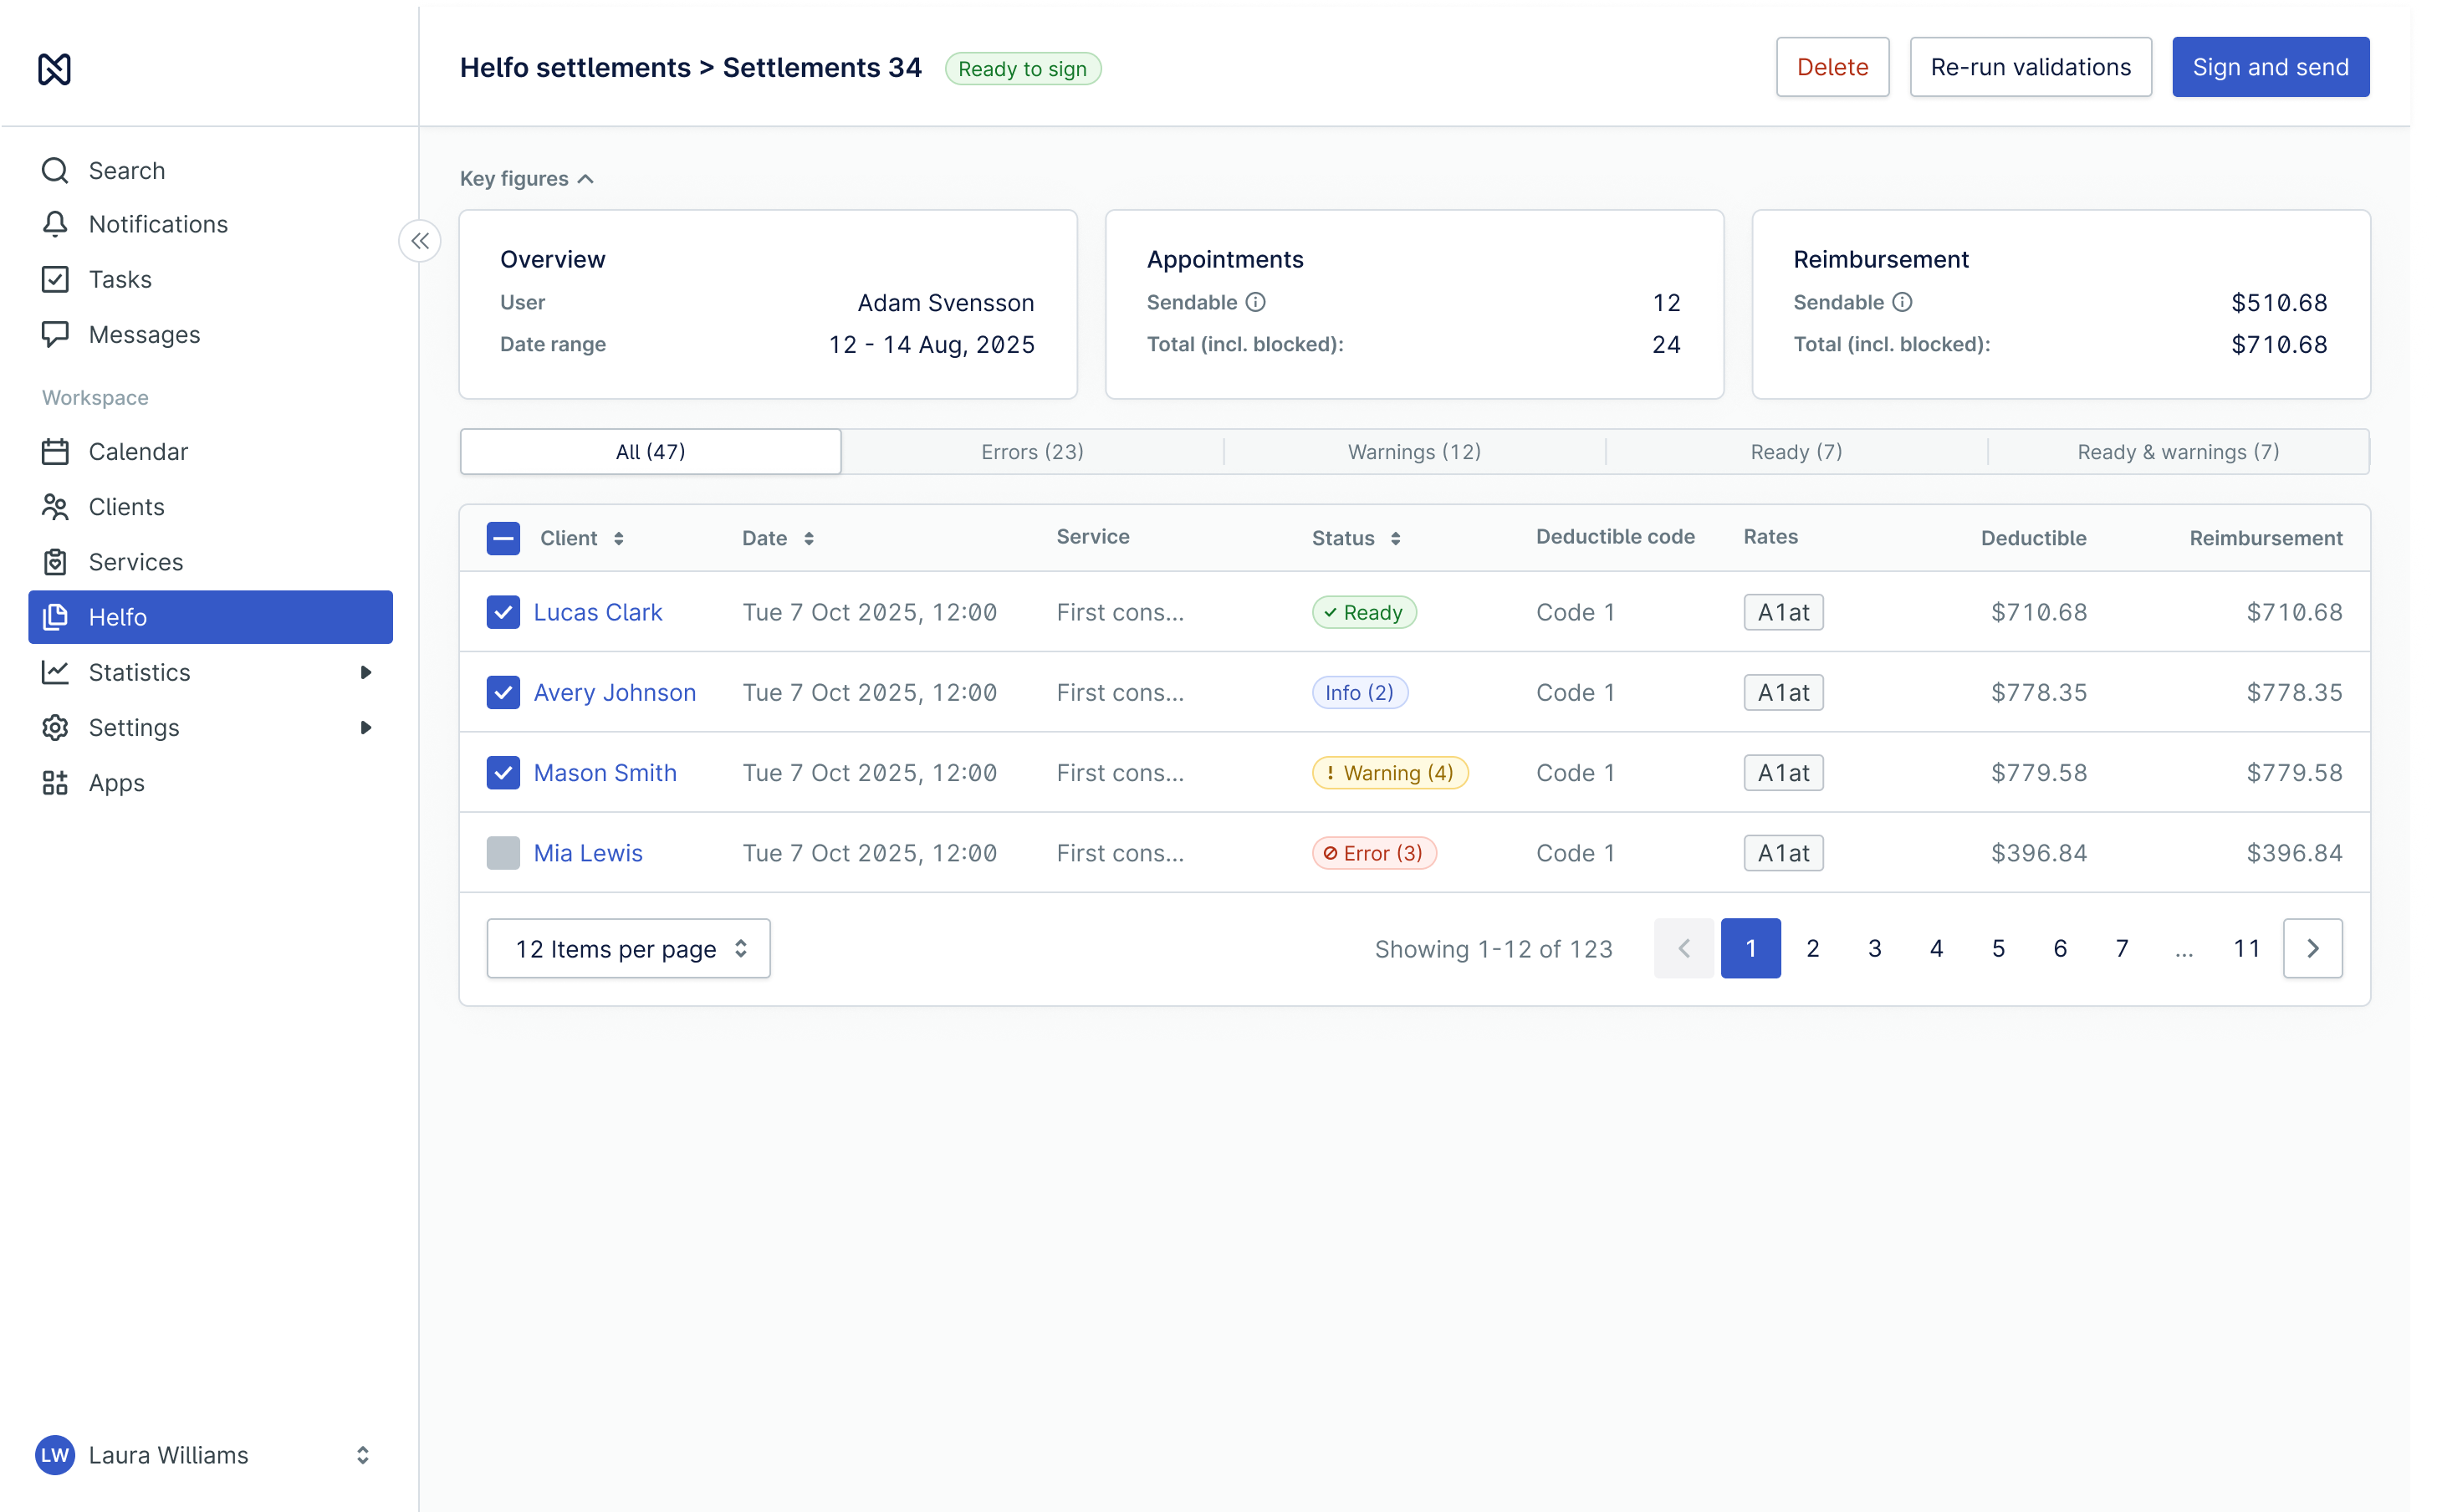Click the Helfo documents icon
Image resolution: width=2437 pixels, height=1512 pixels.
55,617
